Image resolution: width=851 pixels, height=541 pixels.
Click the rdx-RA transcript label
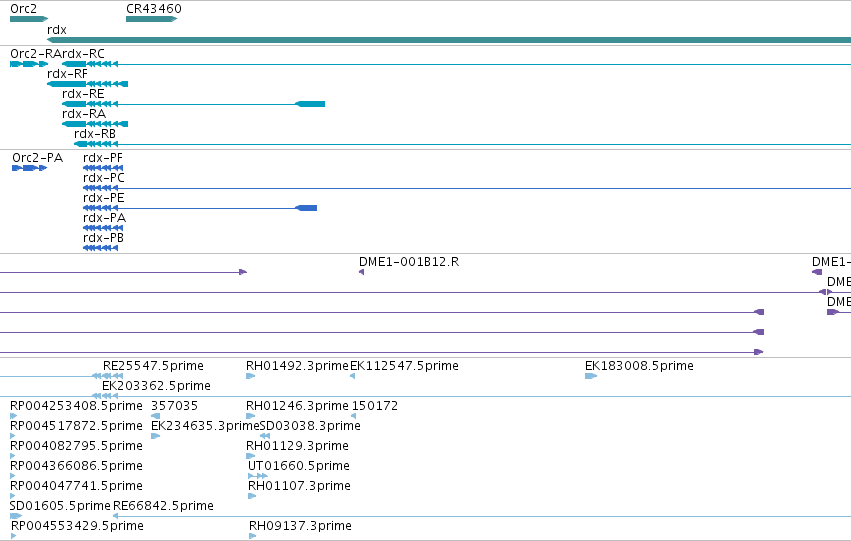click(x=84, y=114)
